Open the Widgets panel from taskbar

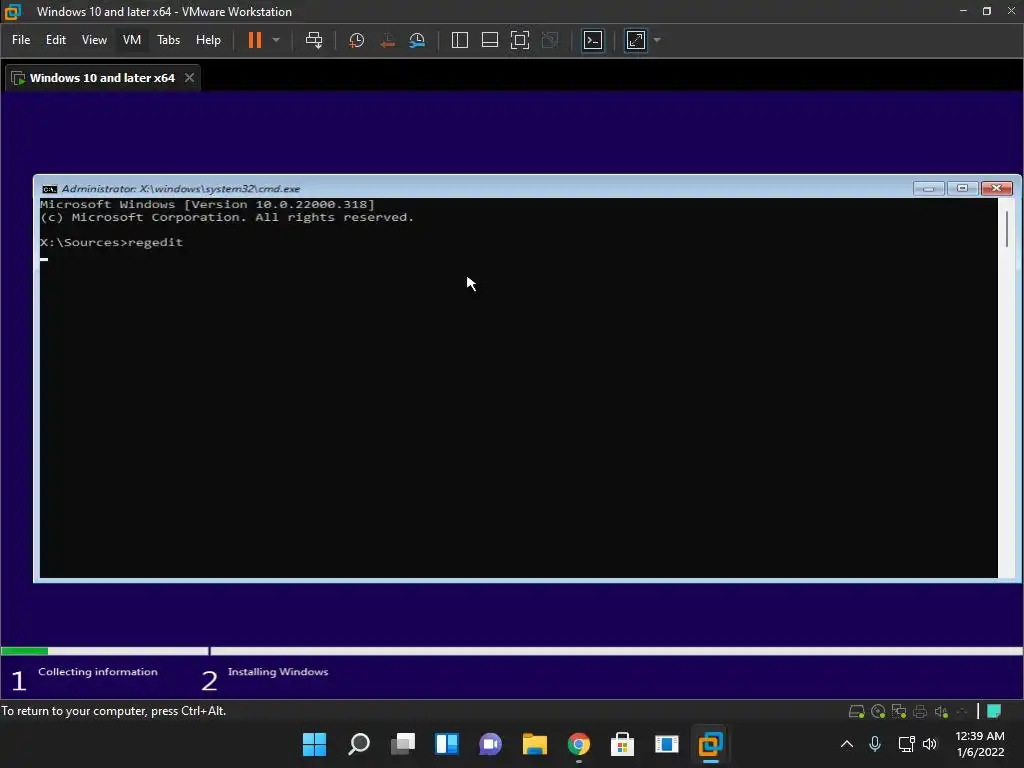tap(447, 744)
